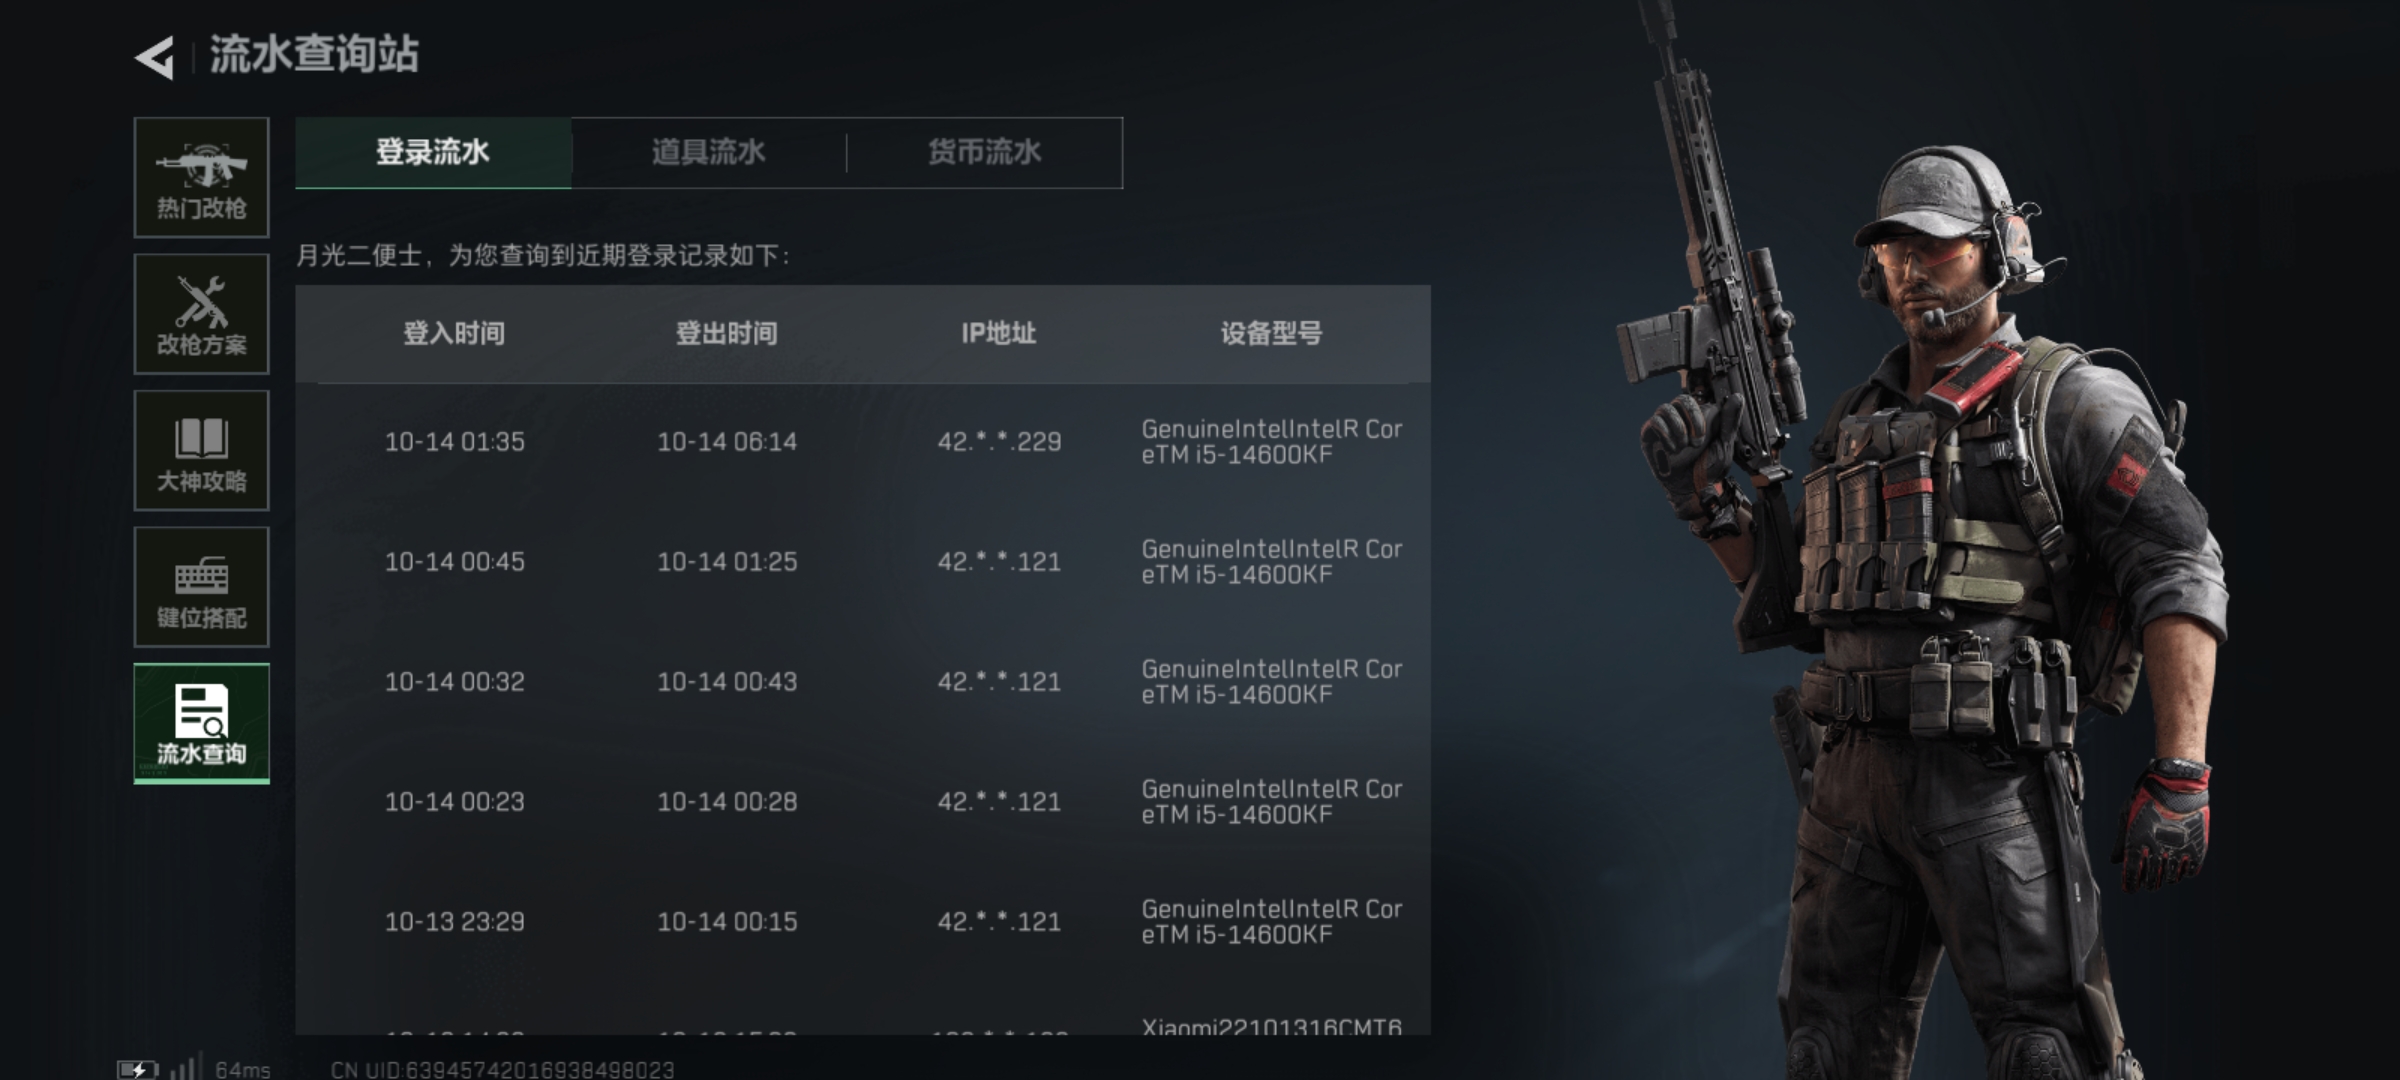Screen dimensions: 2400x1080
Task: Tap the signal strength bars icon
Action: pyautogui.click(x=186, y=1066)
